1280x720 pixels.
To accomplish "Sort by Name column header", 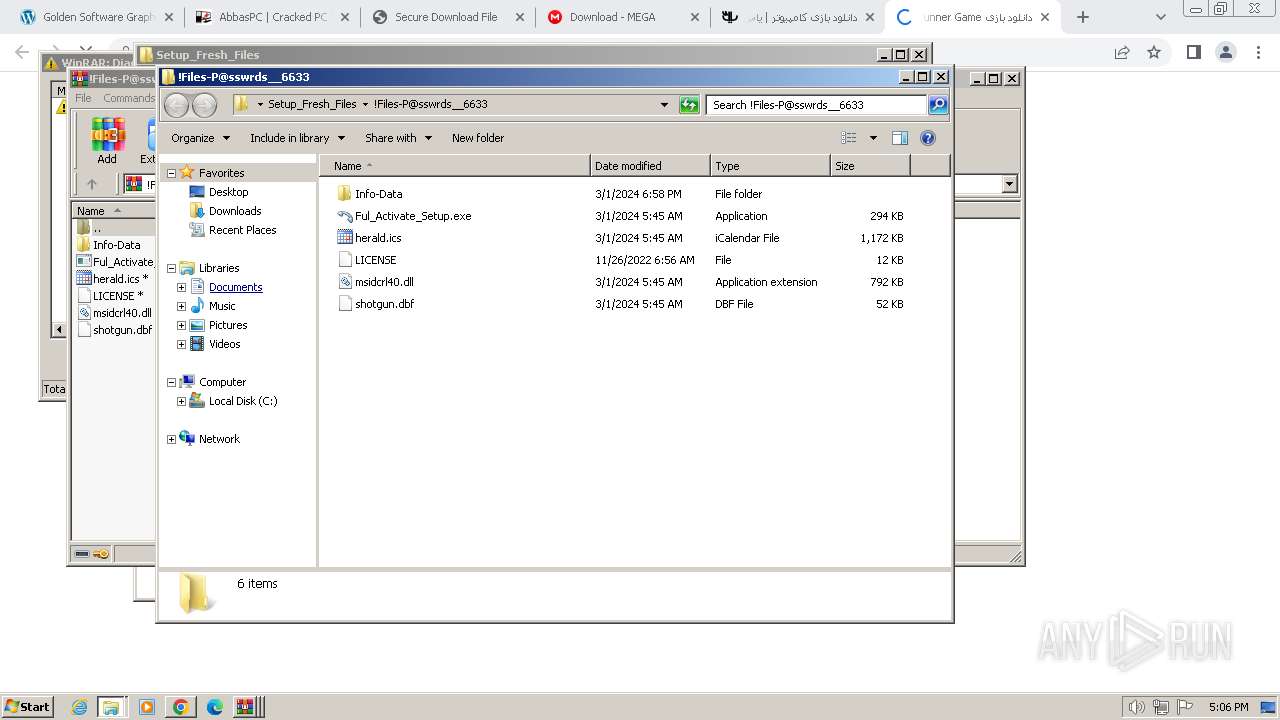I will pyautogui.click(x=455, y=166).
